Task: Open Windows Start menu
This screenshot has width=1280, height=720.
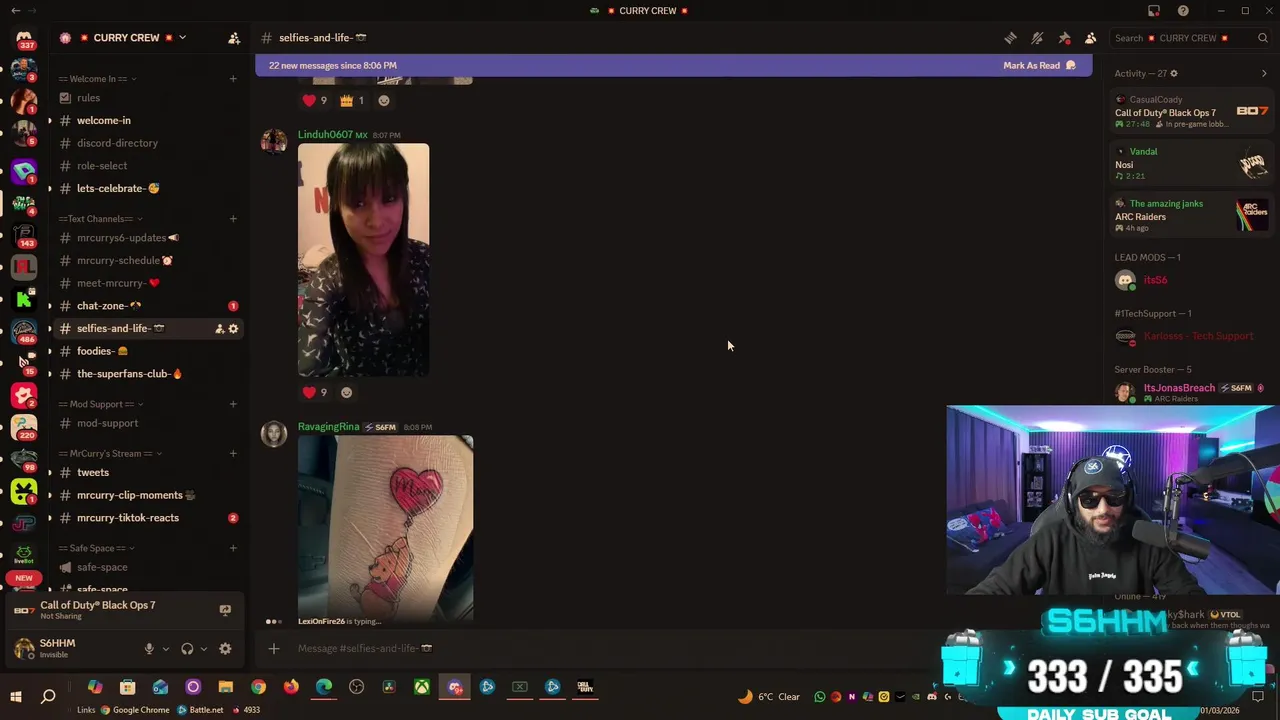Action: tap(16, 696)
